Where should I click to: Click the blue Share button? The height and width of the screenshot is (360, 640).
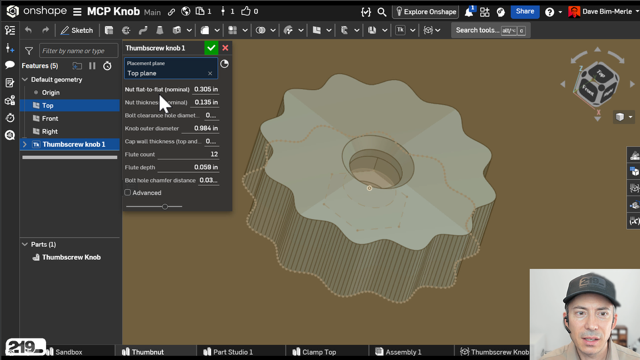pyautogui.click(x=525, y=11)
